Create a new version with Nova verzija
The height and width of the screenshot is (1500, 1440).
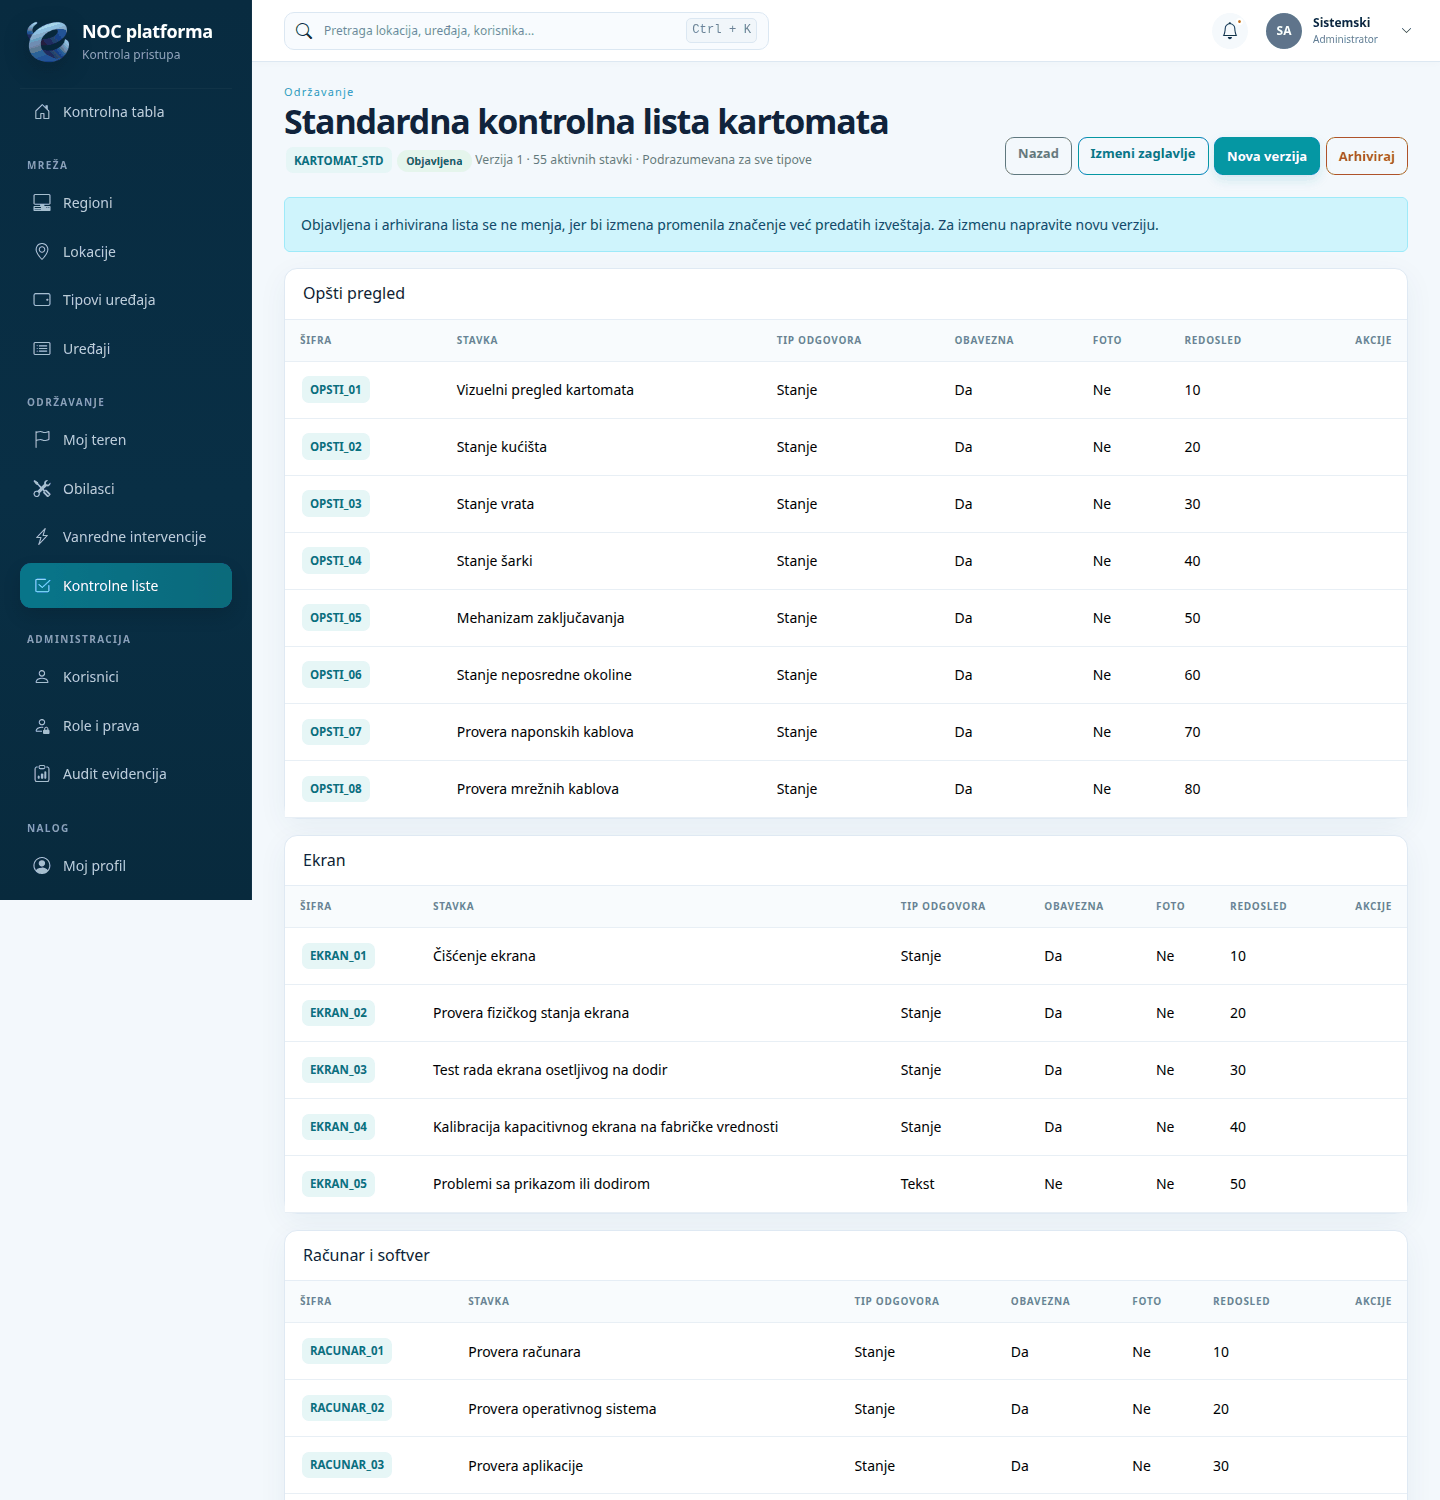1267,156
